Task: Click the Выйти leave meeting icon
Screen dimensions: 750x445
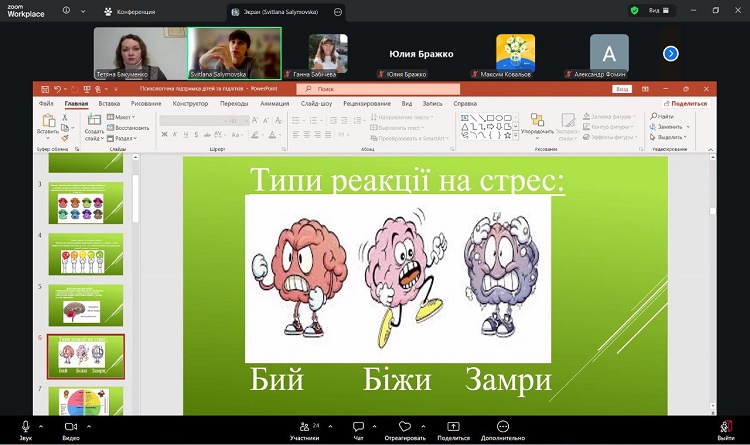Action: [x=725, y=426]
